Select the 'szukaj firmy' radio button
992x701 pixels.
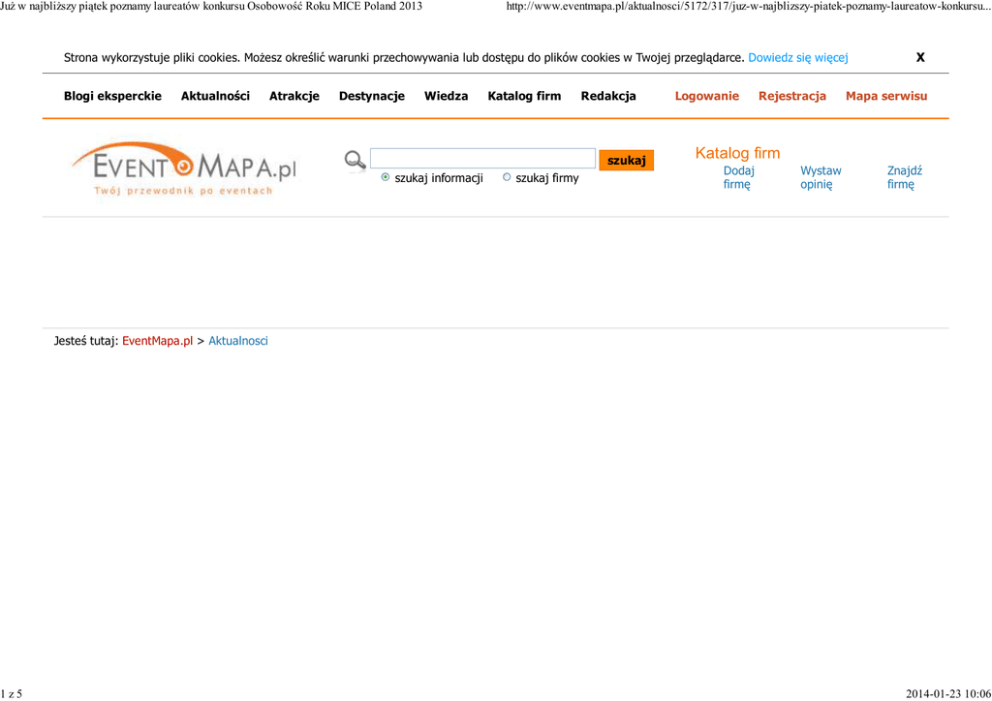point(507,178)
